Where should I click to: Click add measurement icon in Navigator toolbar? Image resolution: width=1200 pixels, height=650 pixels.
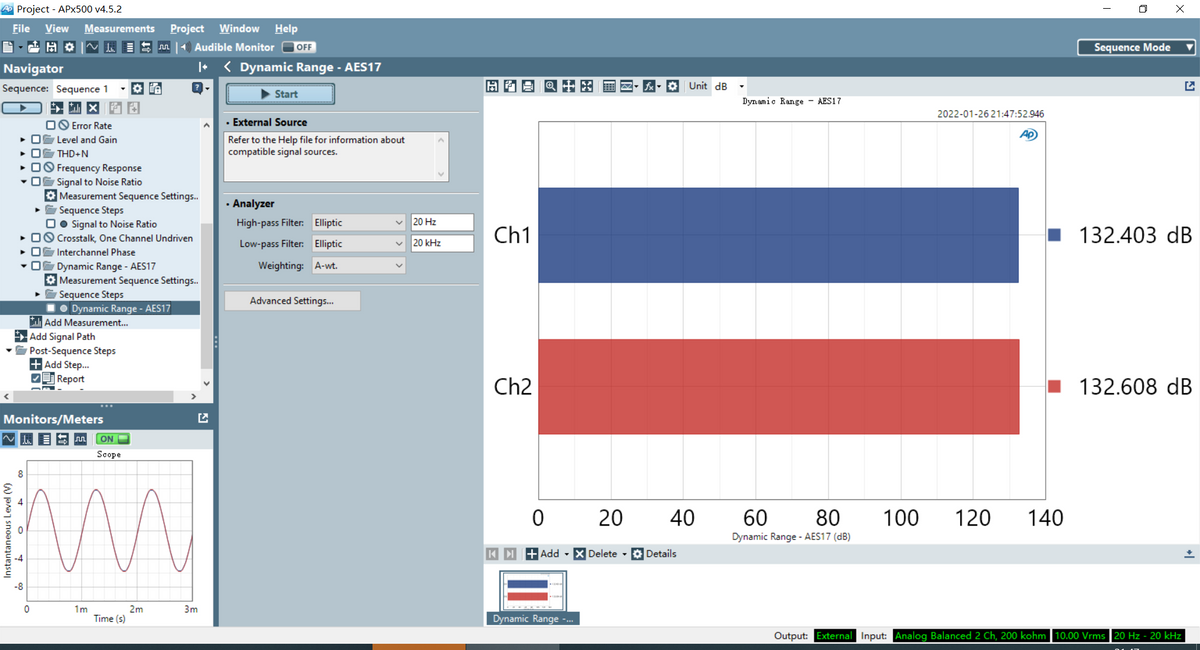pos(75,108)
